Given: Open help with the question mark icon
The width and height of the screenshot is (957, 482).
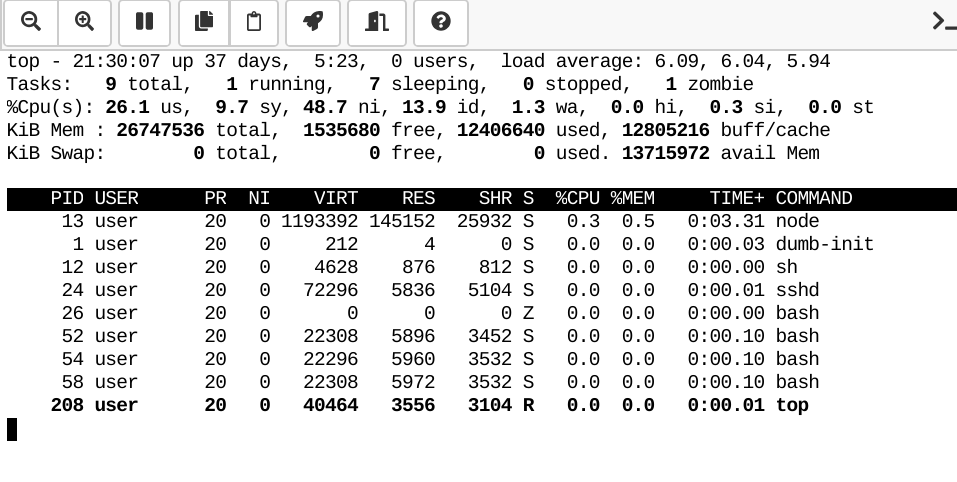Looking at the screenshot, I should pos(441,21).
